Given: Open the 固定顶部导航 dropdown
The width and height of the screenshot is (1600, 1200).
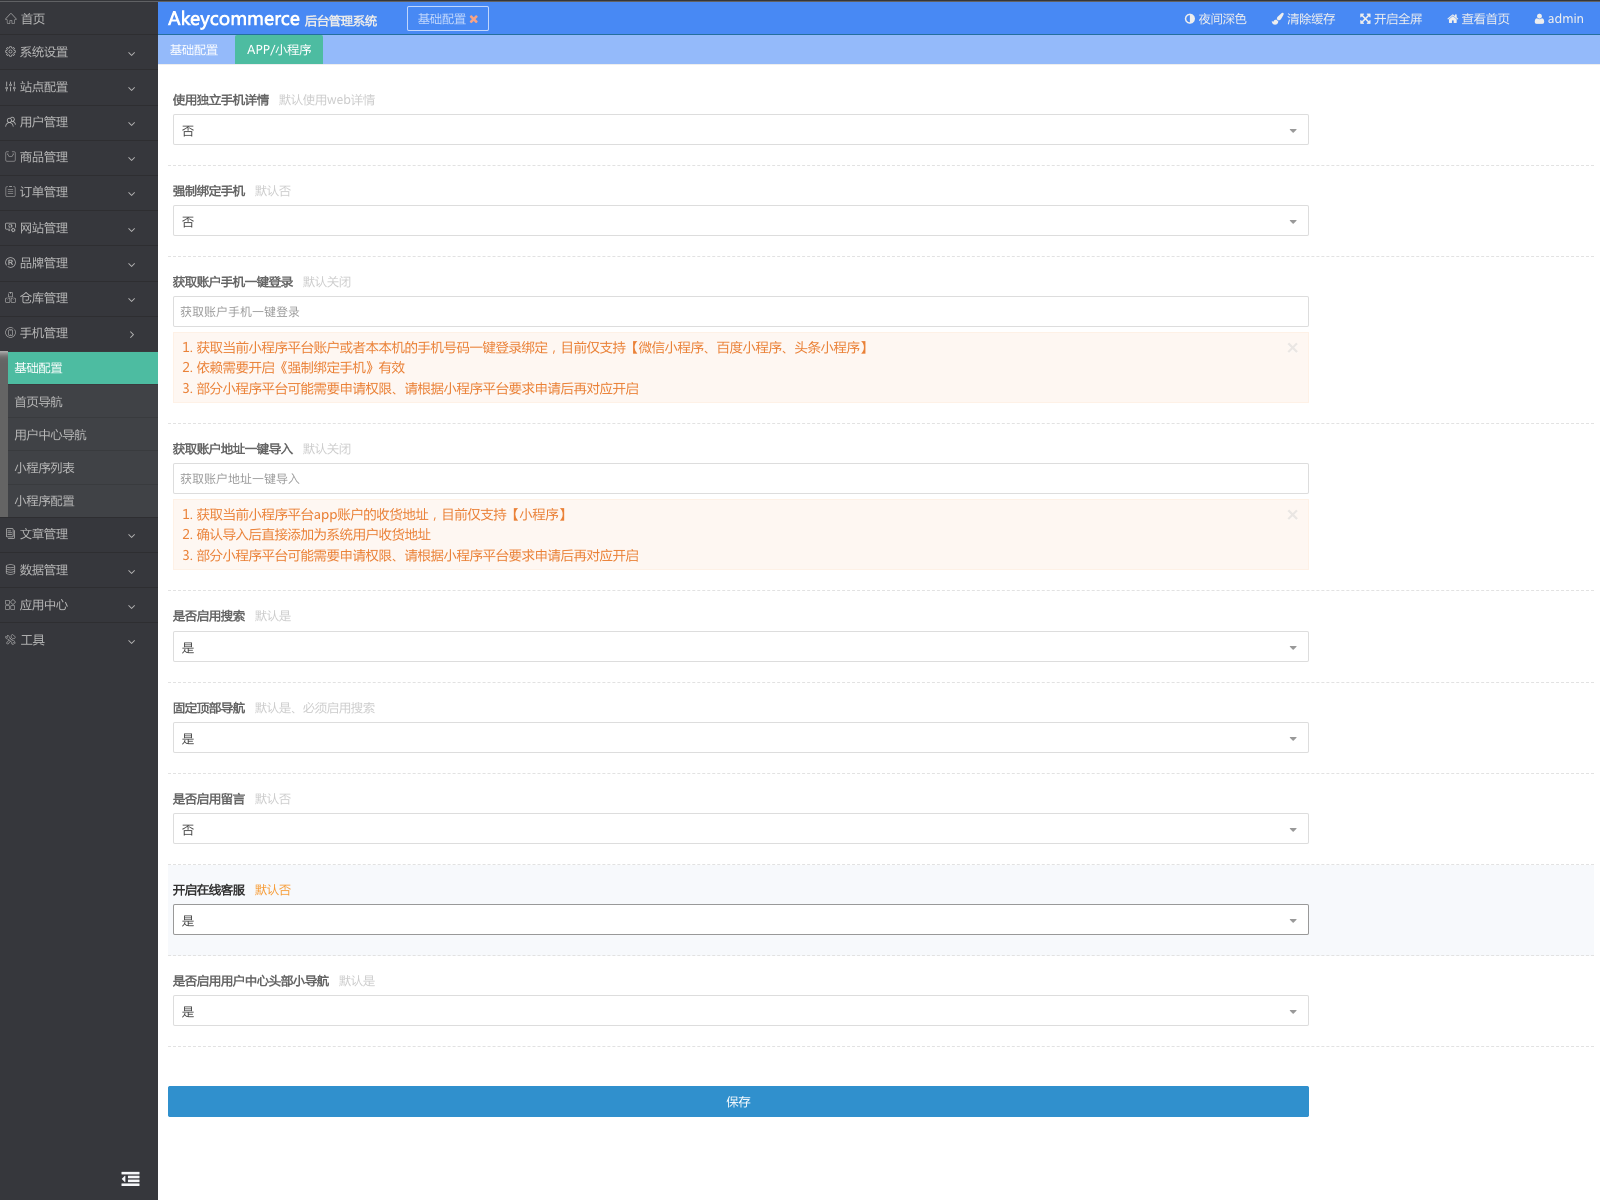Looking at the screenshot, I should click(x=740, y=738).
